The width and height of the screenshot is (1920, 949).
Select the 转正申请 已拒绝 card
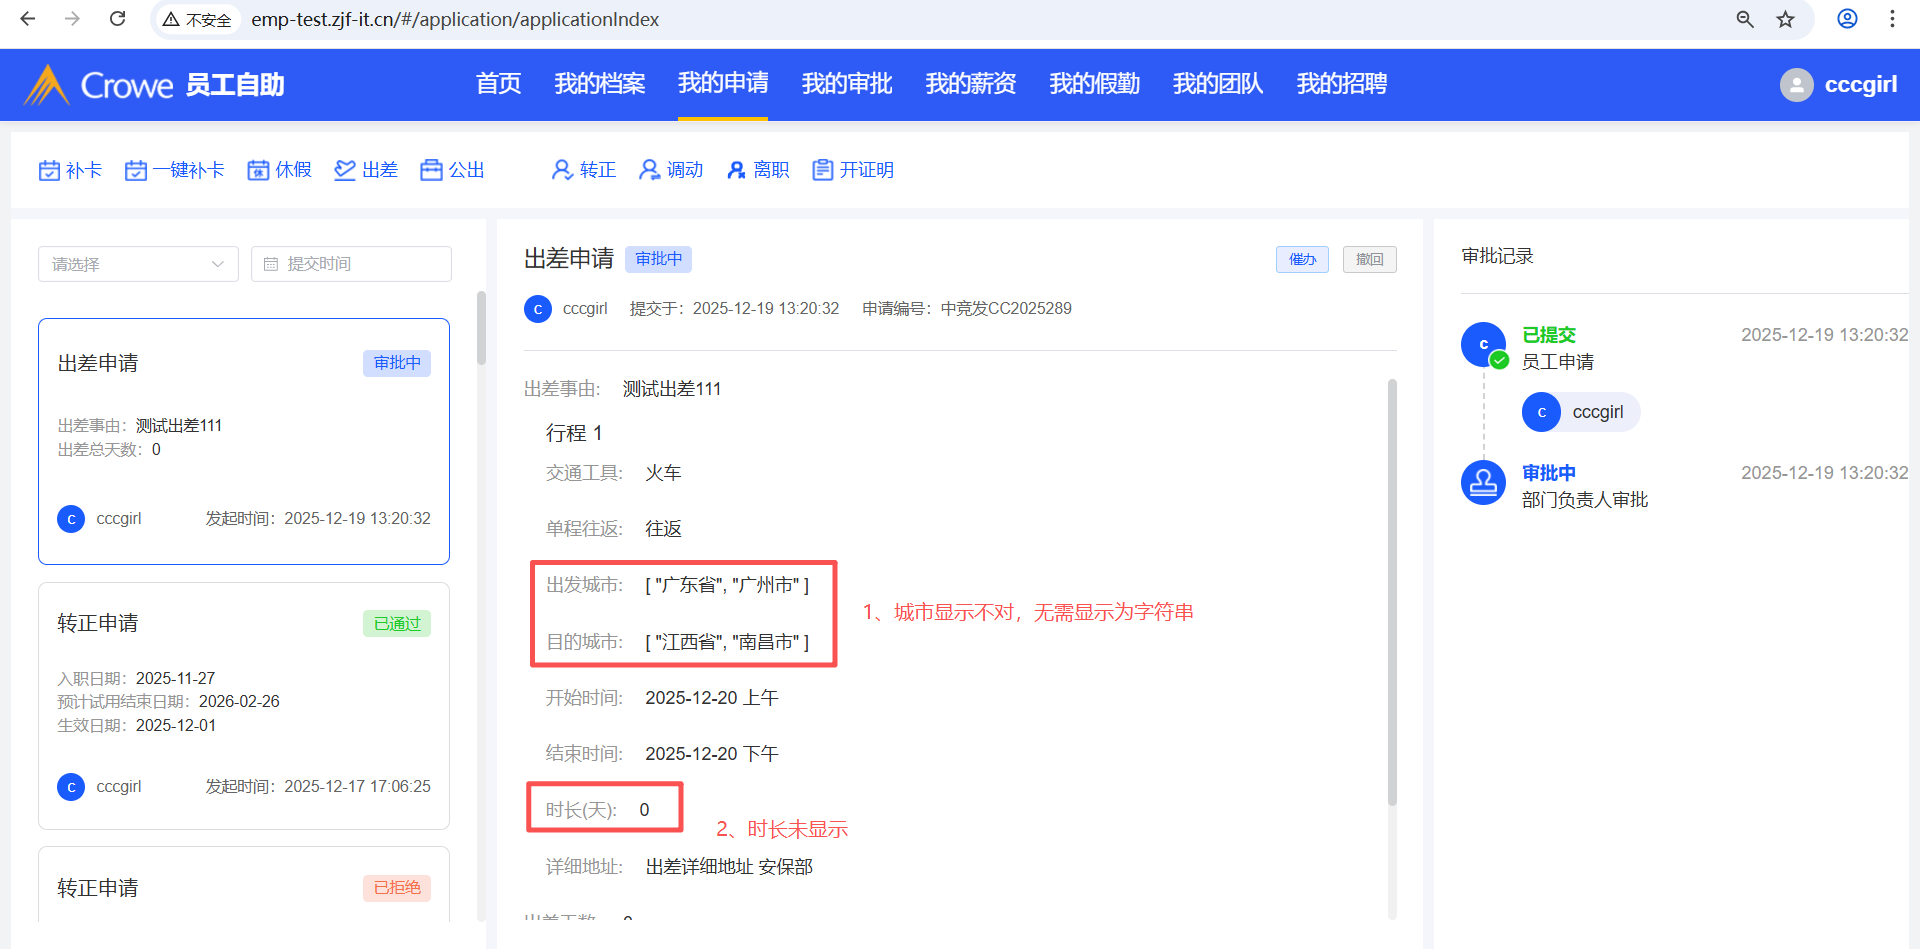coord(244,885)
